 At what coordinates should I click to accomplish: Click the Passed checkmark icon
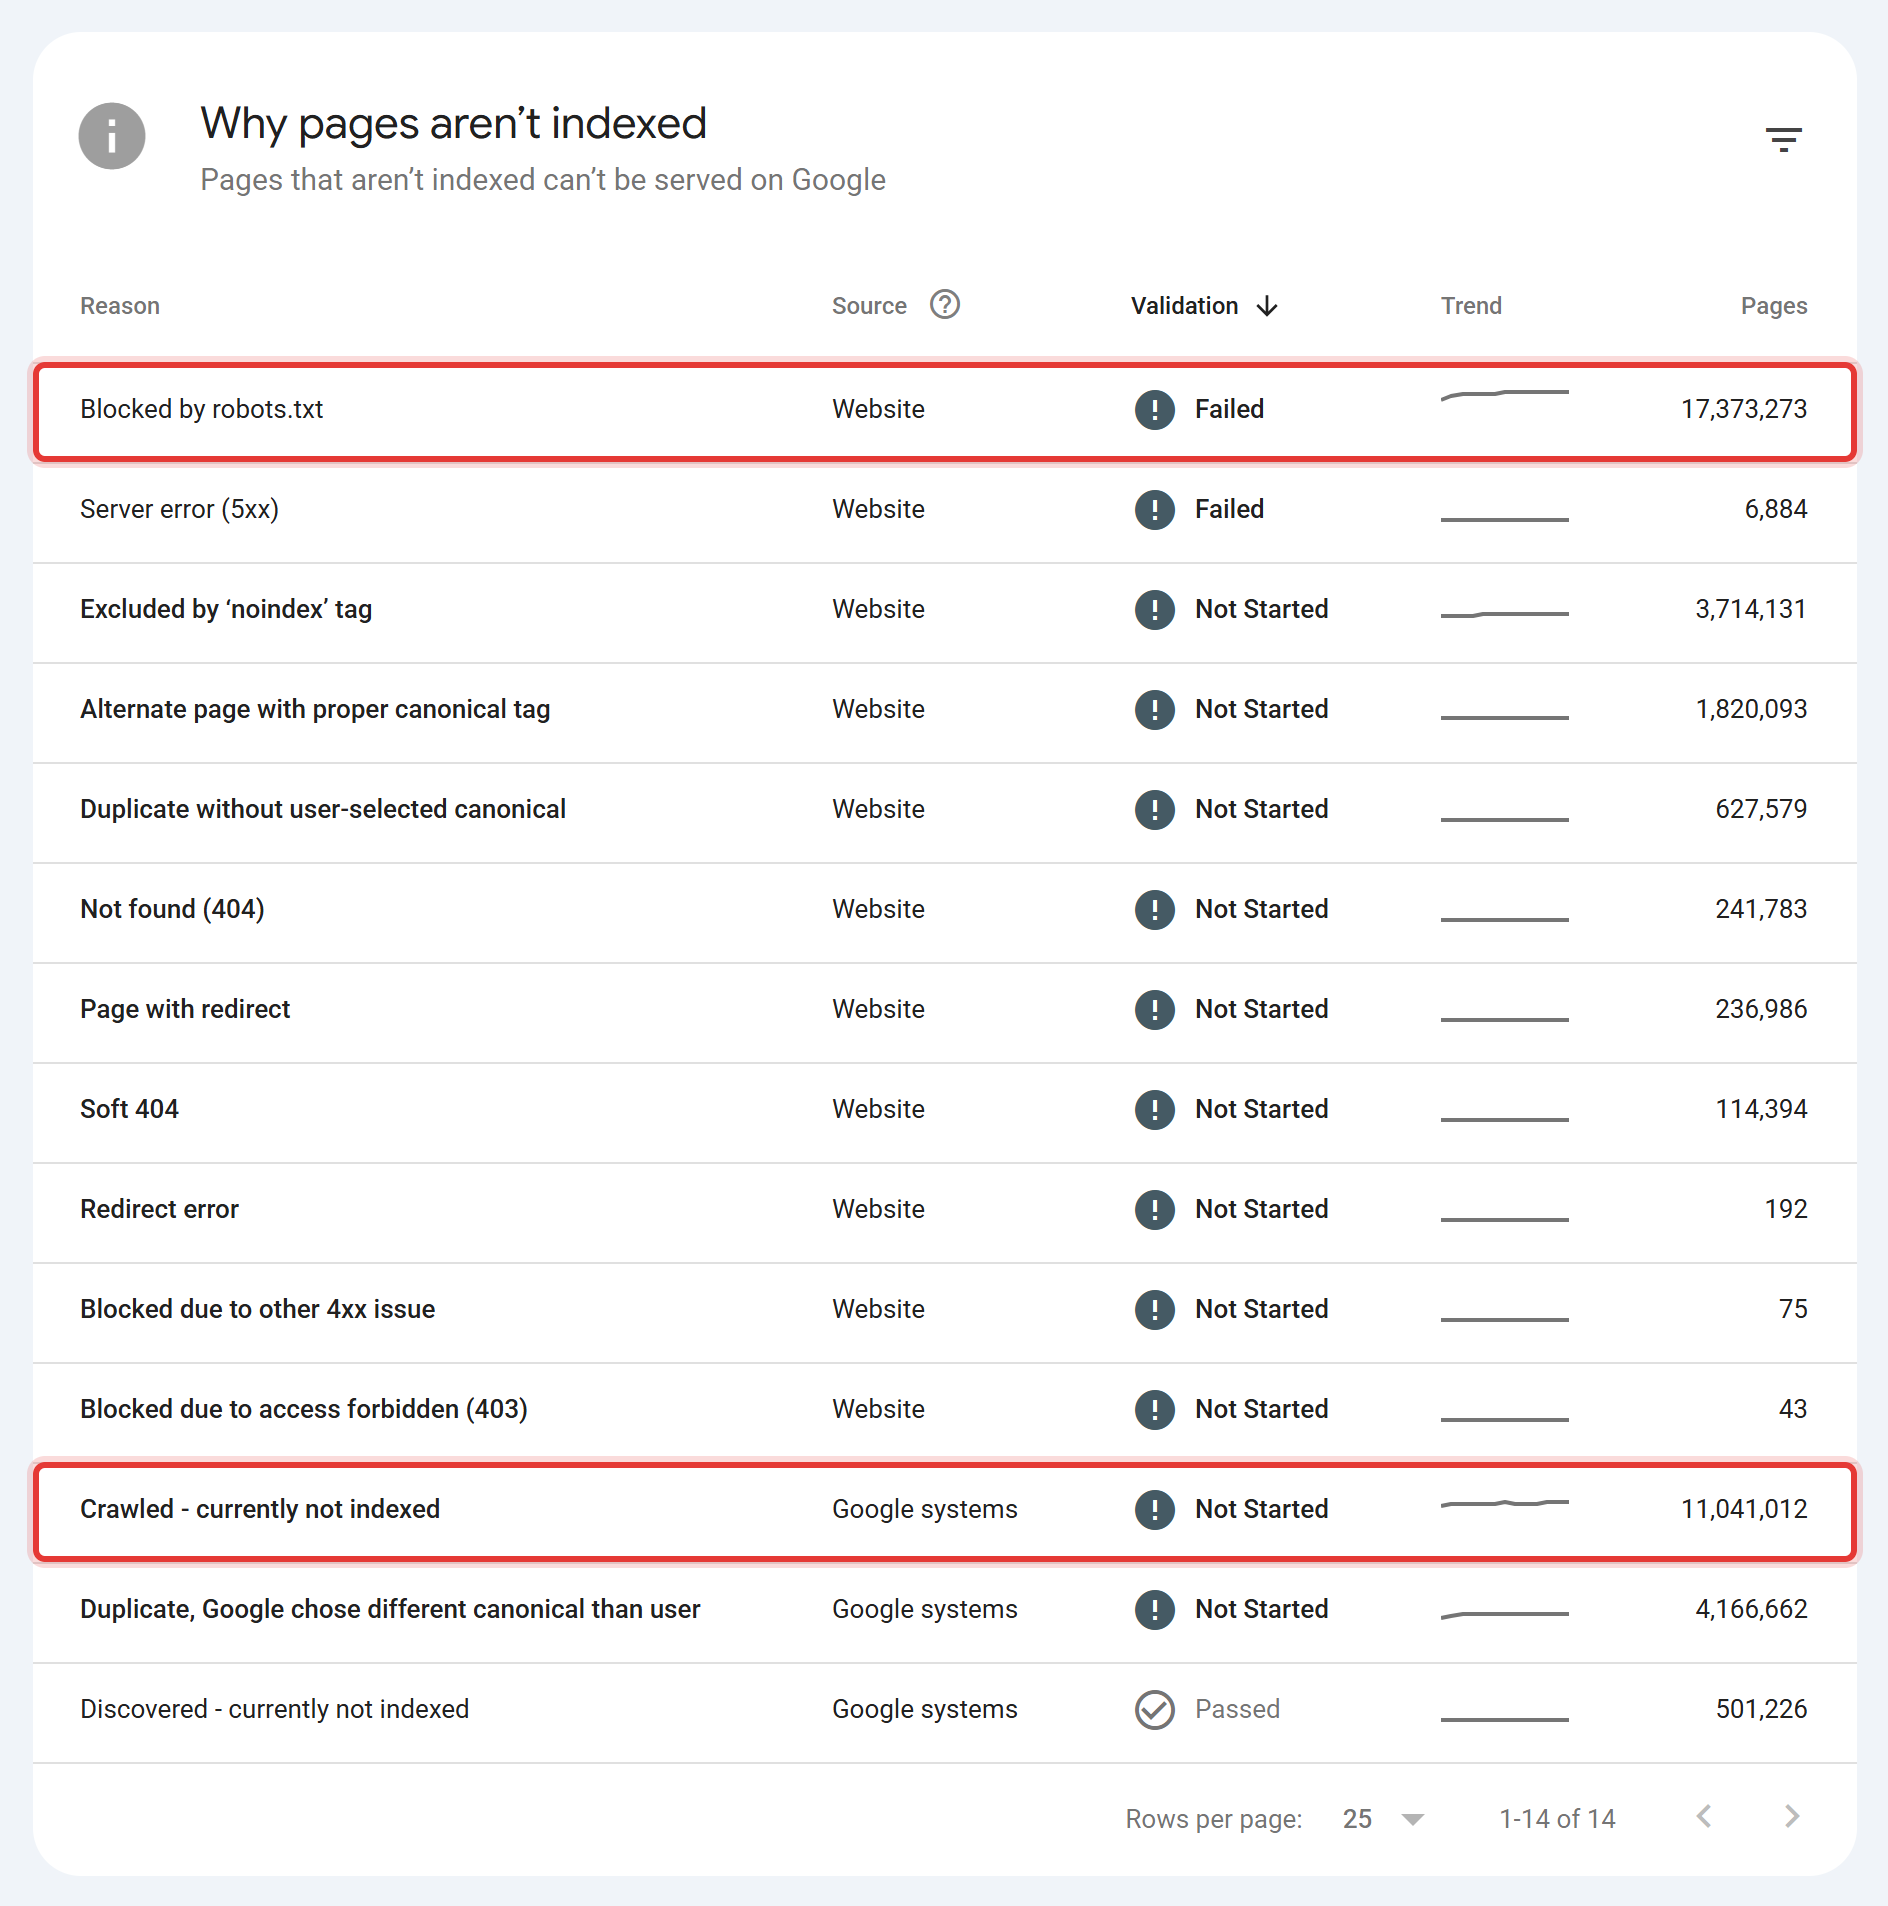pyautogui.click(x=1154, y=1709)
